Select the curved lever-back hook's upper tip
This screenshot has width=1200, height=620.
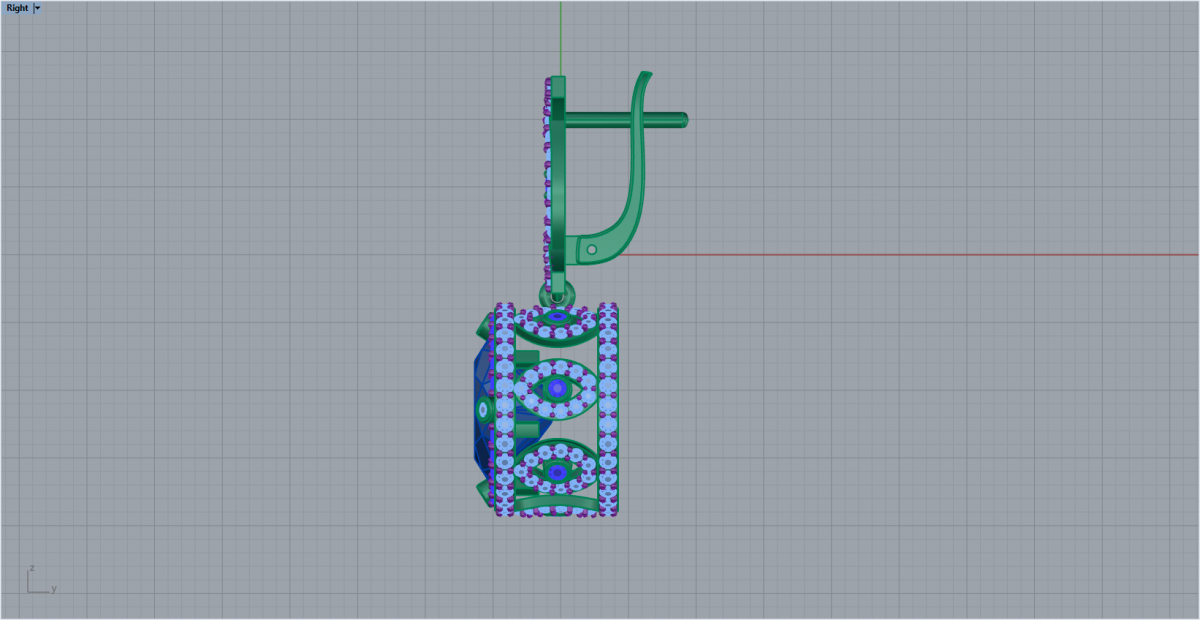645,78
